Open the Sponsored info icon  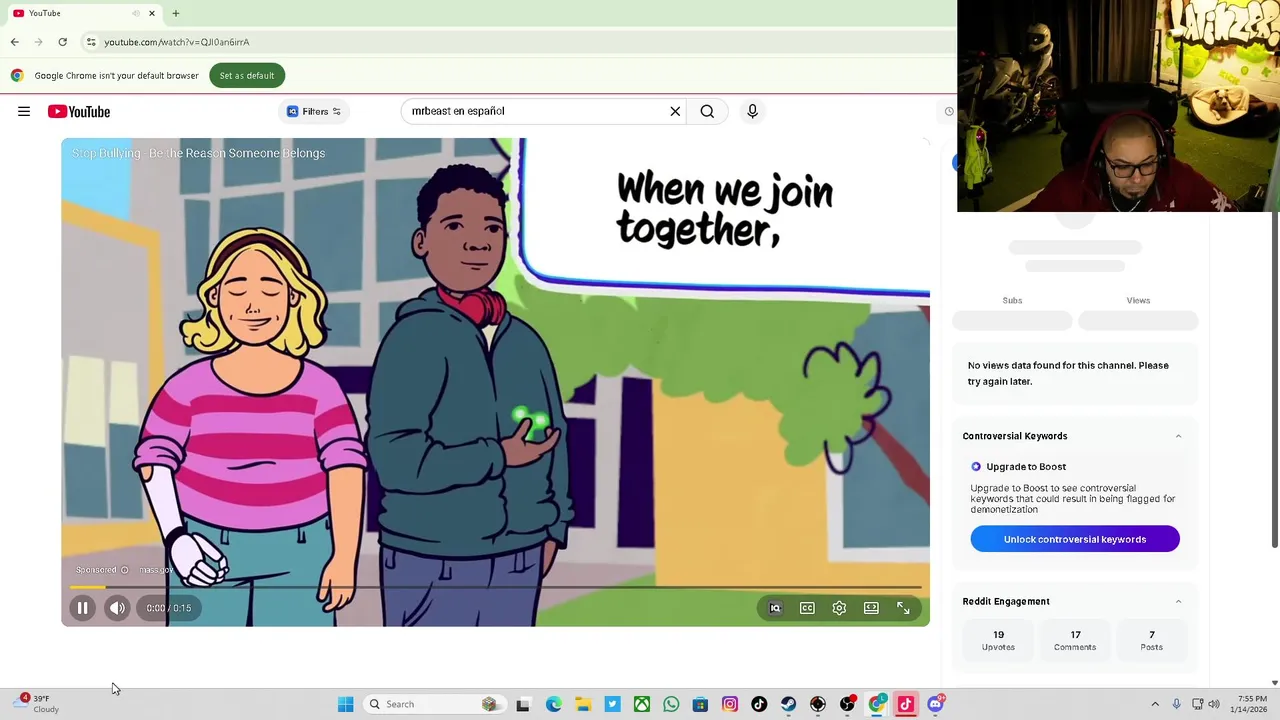[124, 570]
